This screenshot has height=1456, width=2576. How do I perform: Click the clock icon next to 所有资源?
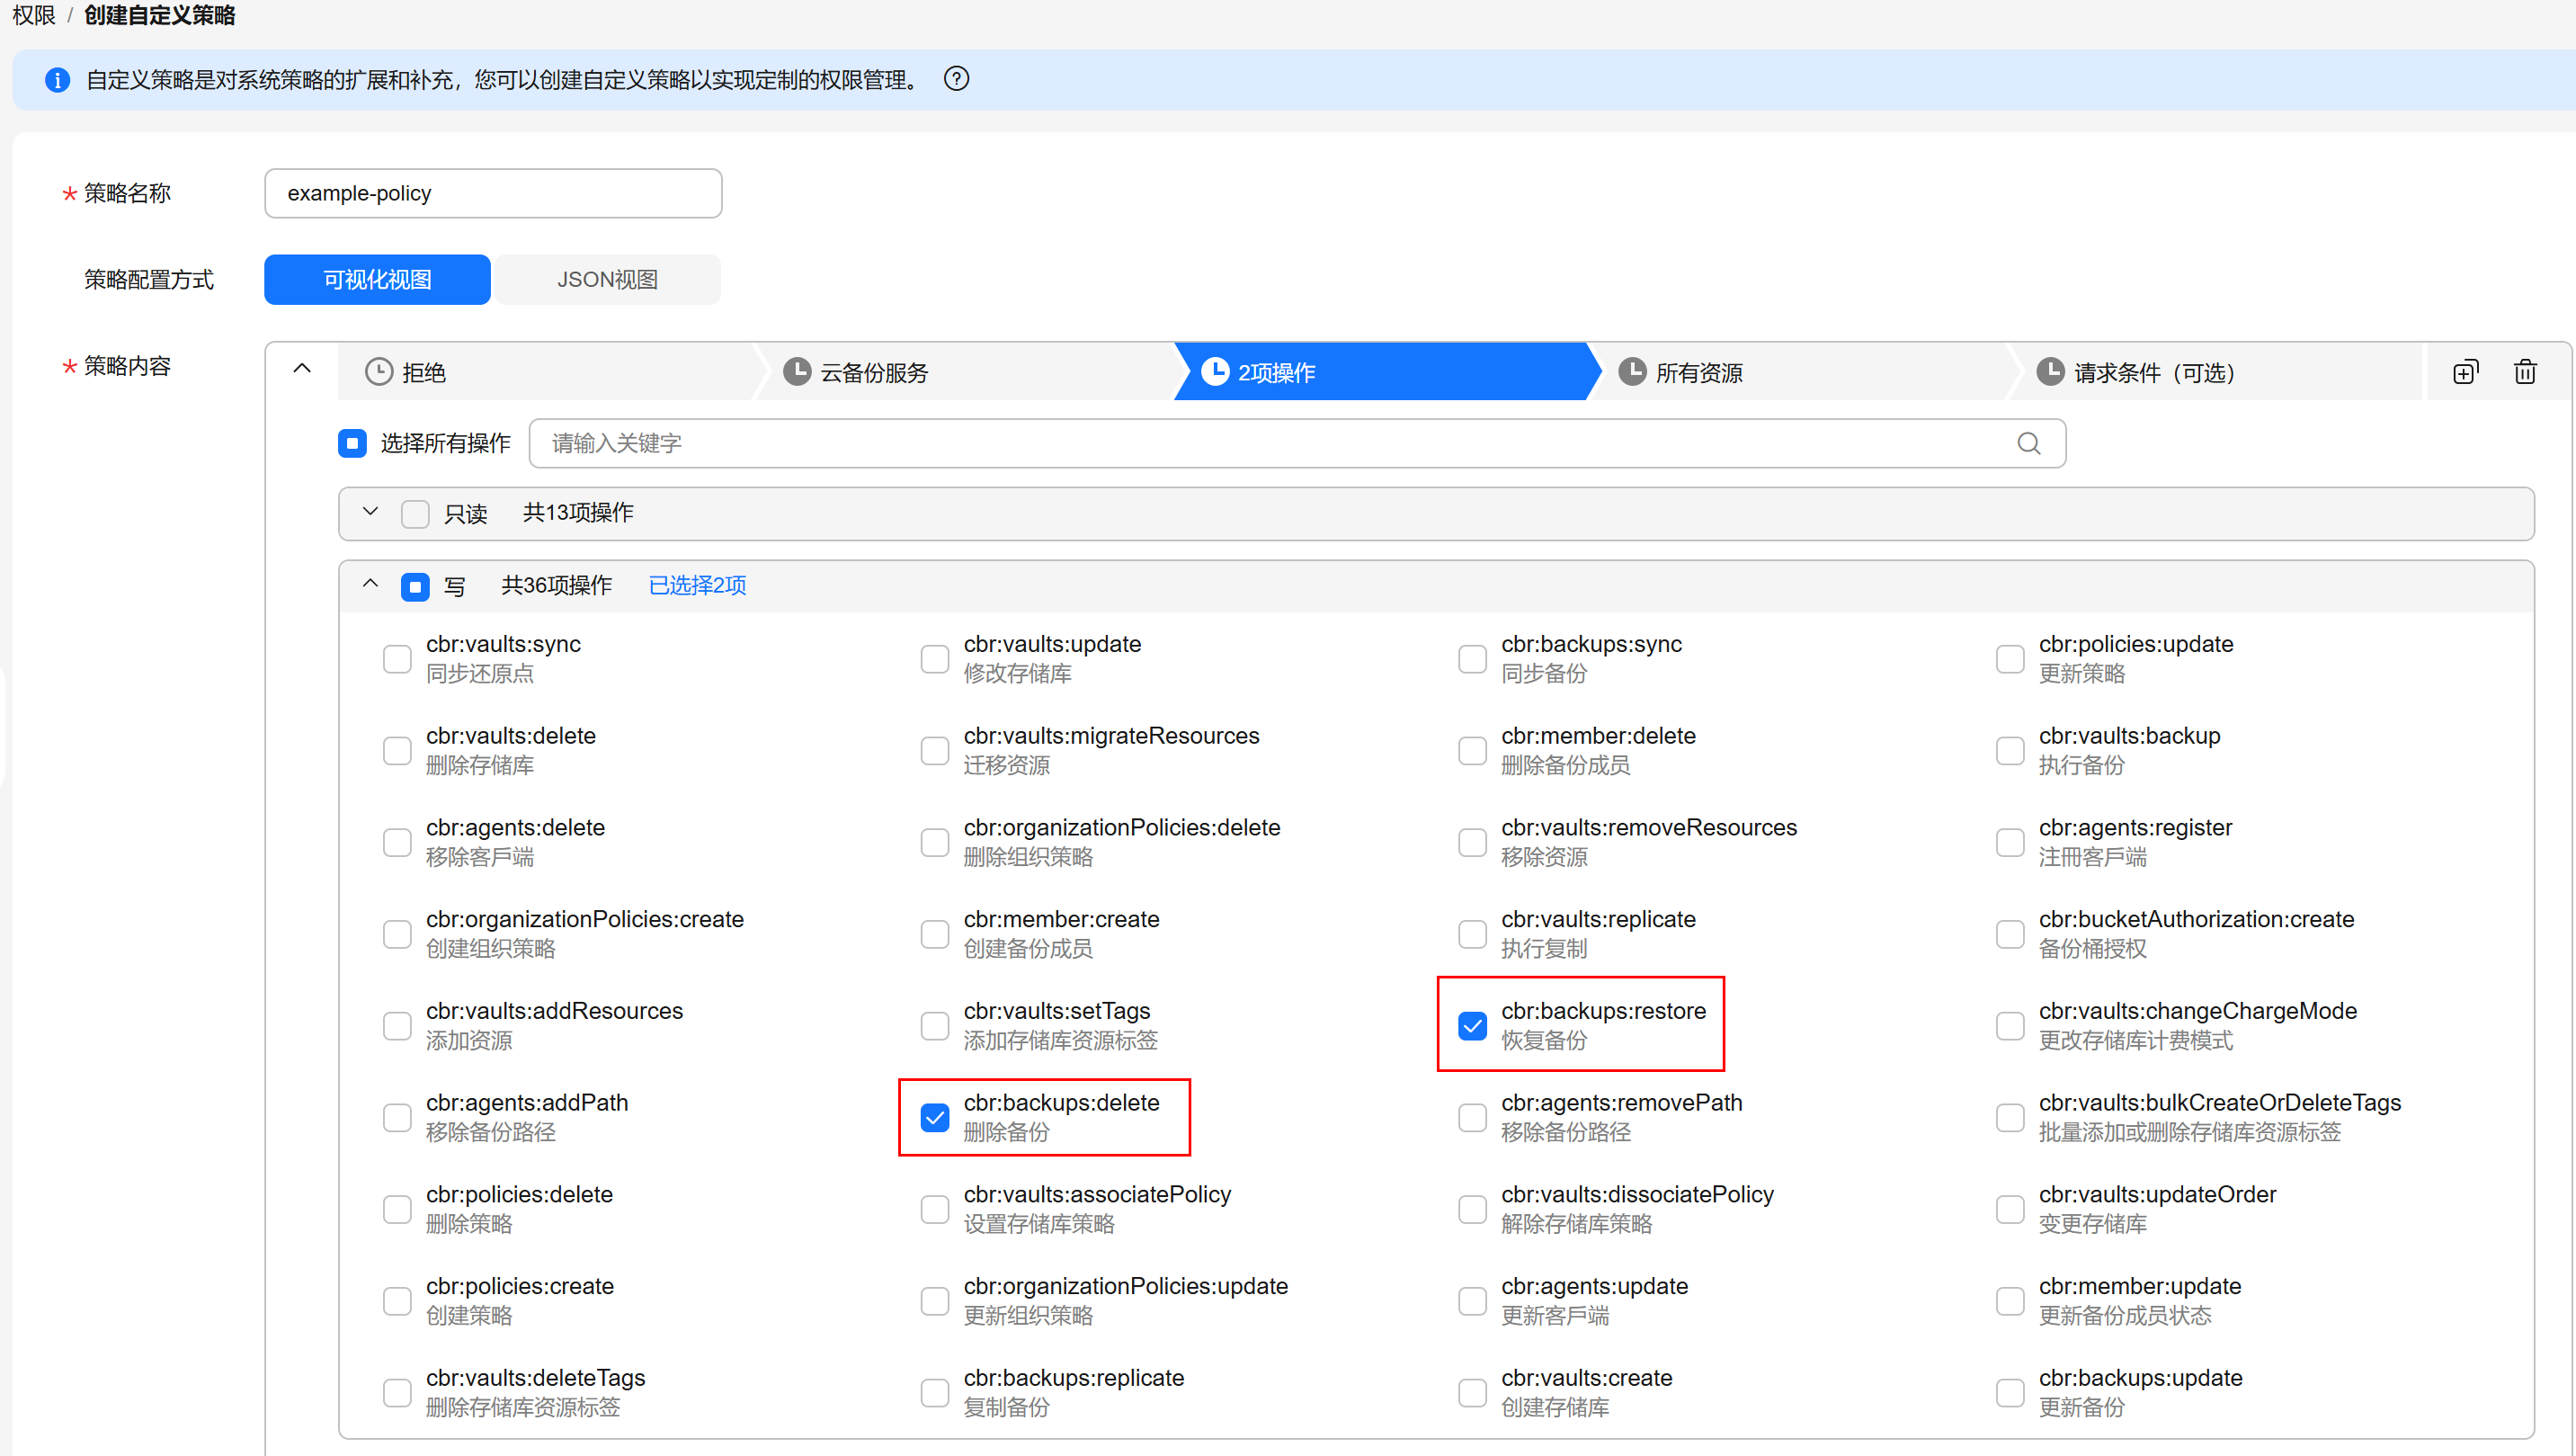[x=1631, y=372]
